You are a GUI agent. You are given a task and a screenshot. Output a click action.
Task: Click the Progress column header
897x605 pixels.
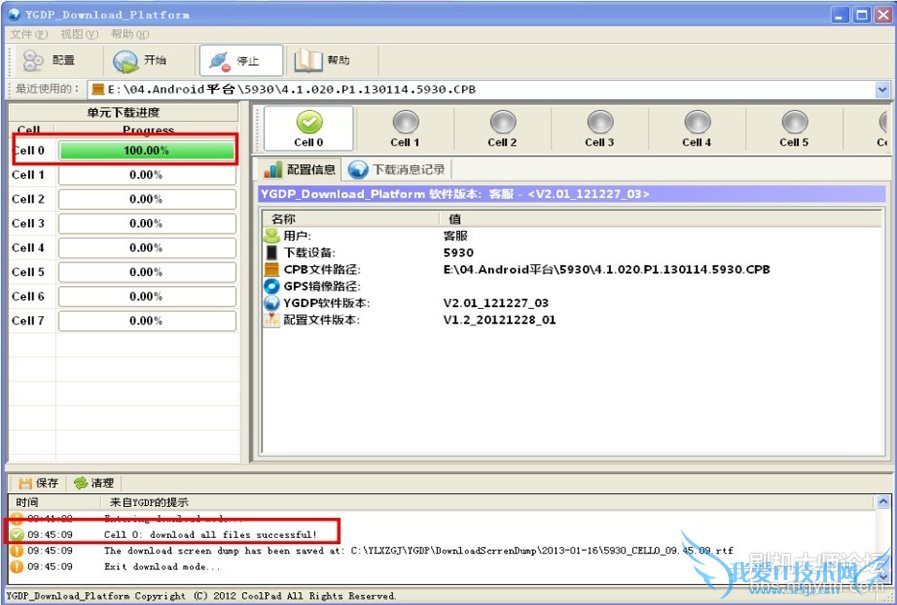[147, 129]
